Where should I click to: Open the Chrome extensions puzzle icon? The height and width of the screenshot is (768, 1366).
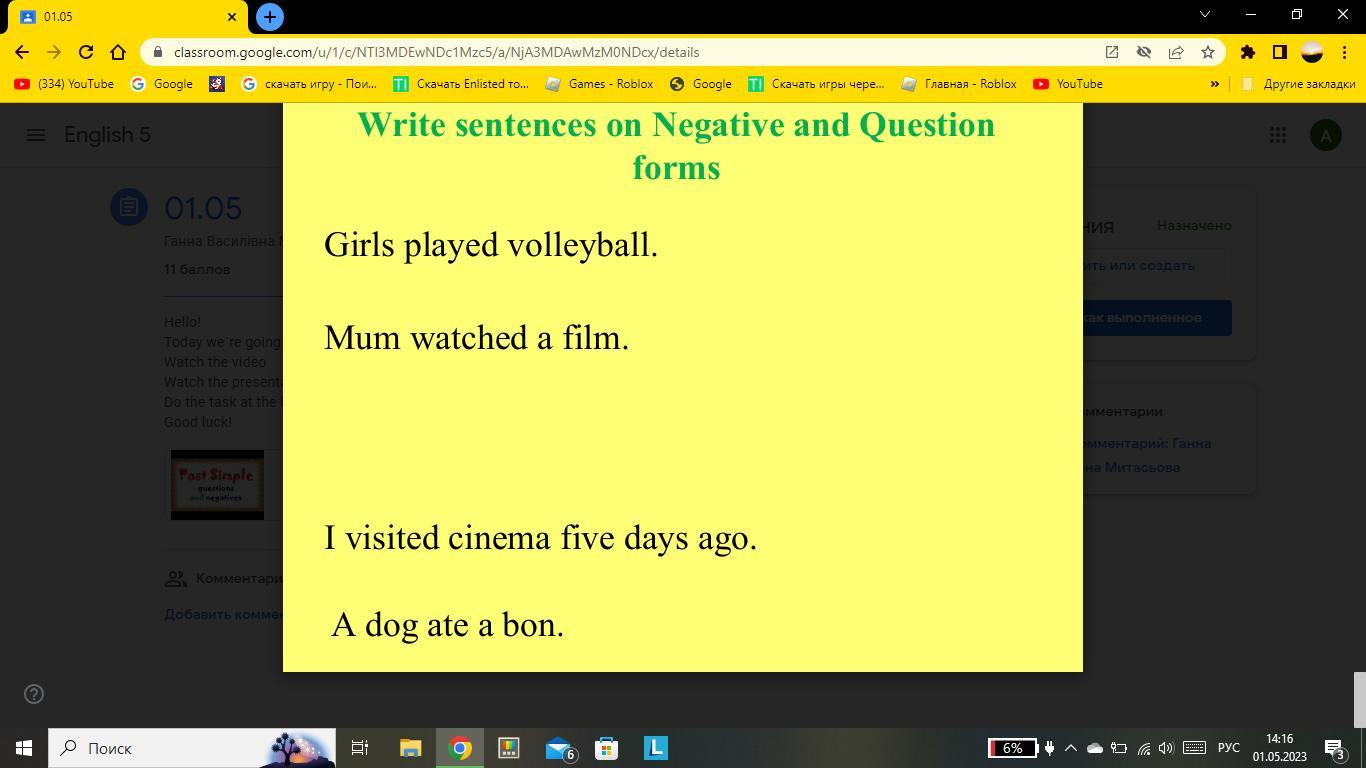coord(1247,52)
